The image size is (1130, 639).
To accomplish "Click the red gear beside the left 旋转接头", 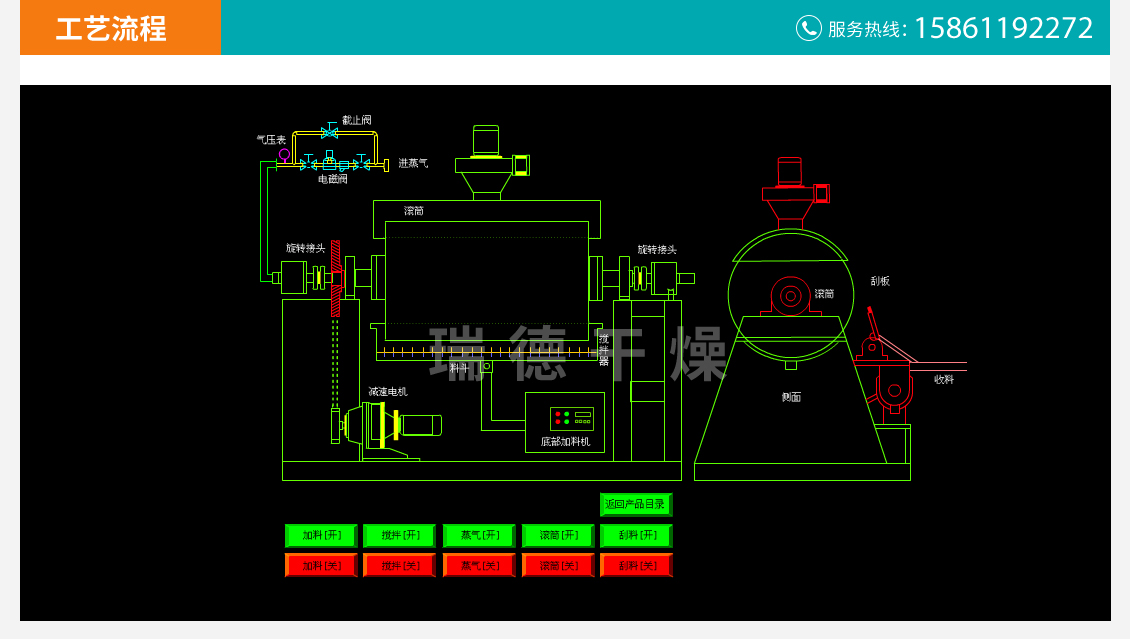I will [x=336, y=278].
